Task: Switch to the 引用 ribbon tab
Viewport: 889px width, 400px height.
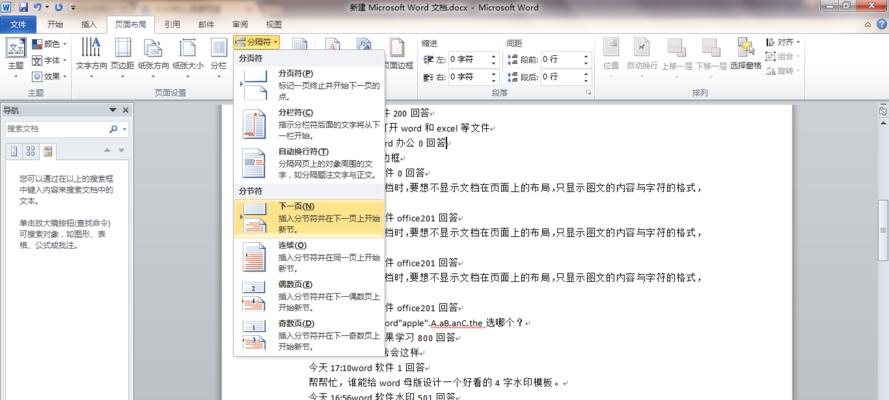Action: tap(172, 24)
